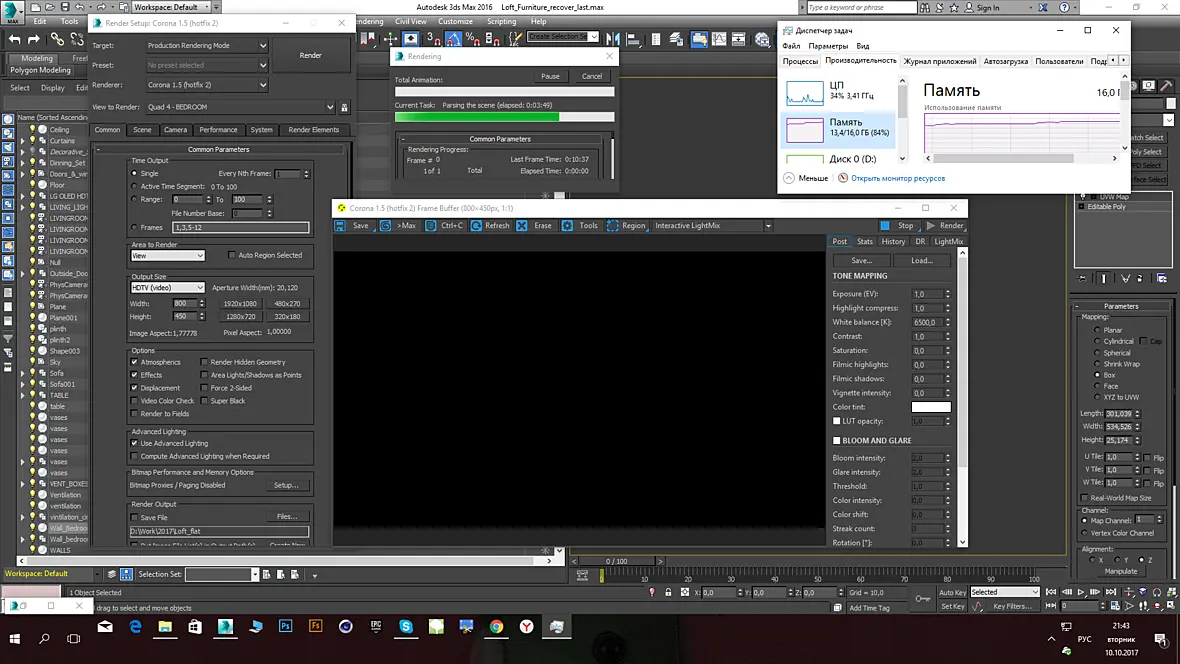Enable BLOOM AND GLARE checkbox
Image resolution: width=1180 pixels, height=664 pixels.
pyautogui.click(x=836, y=440)
